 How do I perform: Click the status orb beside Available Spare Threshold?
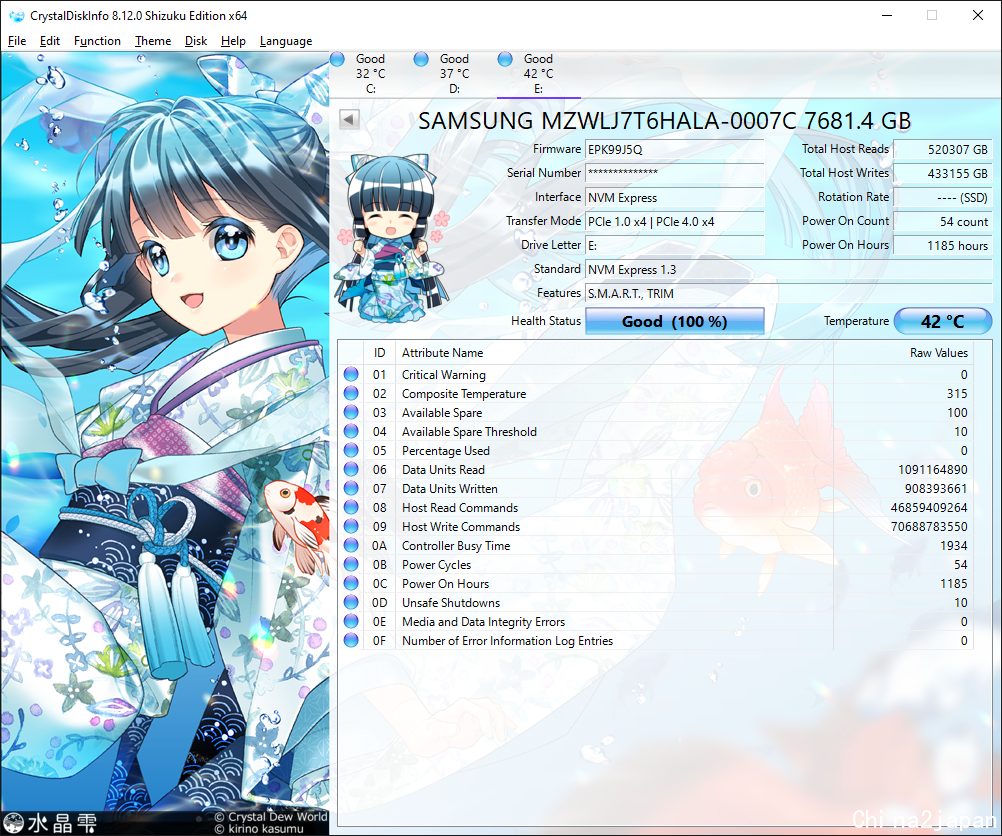click(x=351, y=431)
